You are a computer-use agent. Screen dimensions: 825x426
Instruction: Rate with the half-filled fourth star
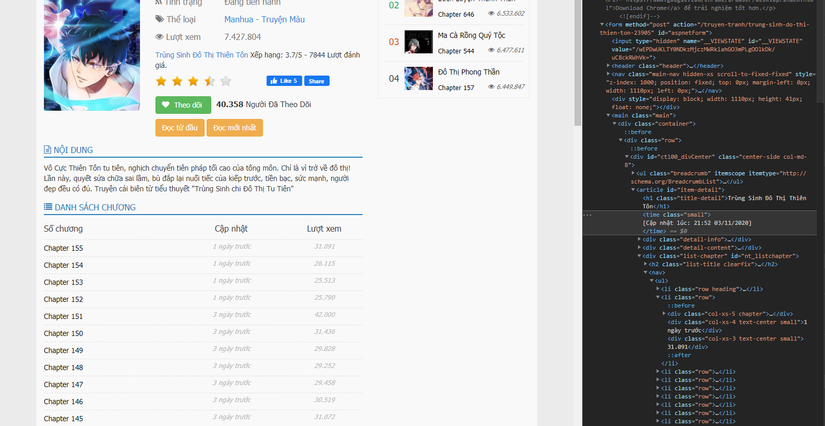click(209, 81)
